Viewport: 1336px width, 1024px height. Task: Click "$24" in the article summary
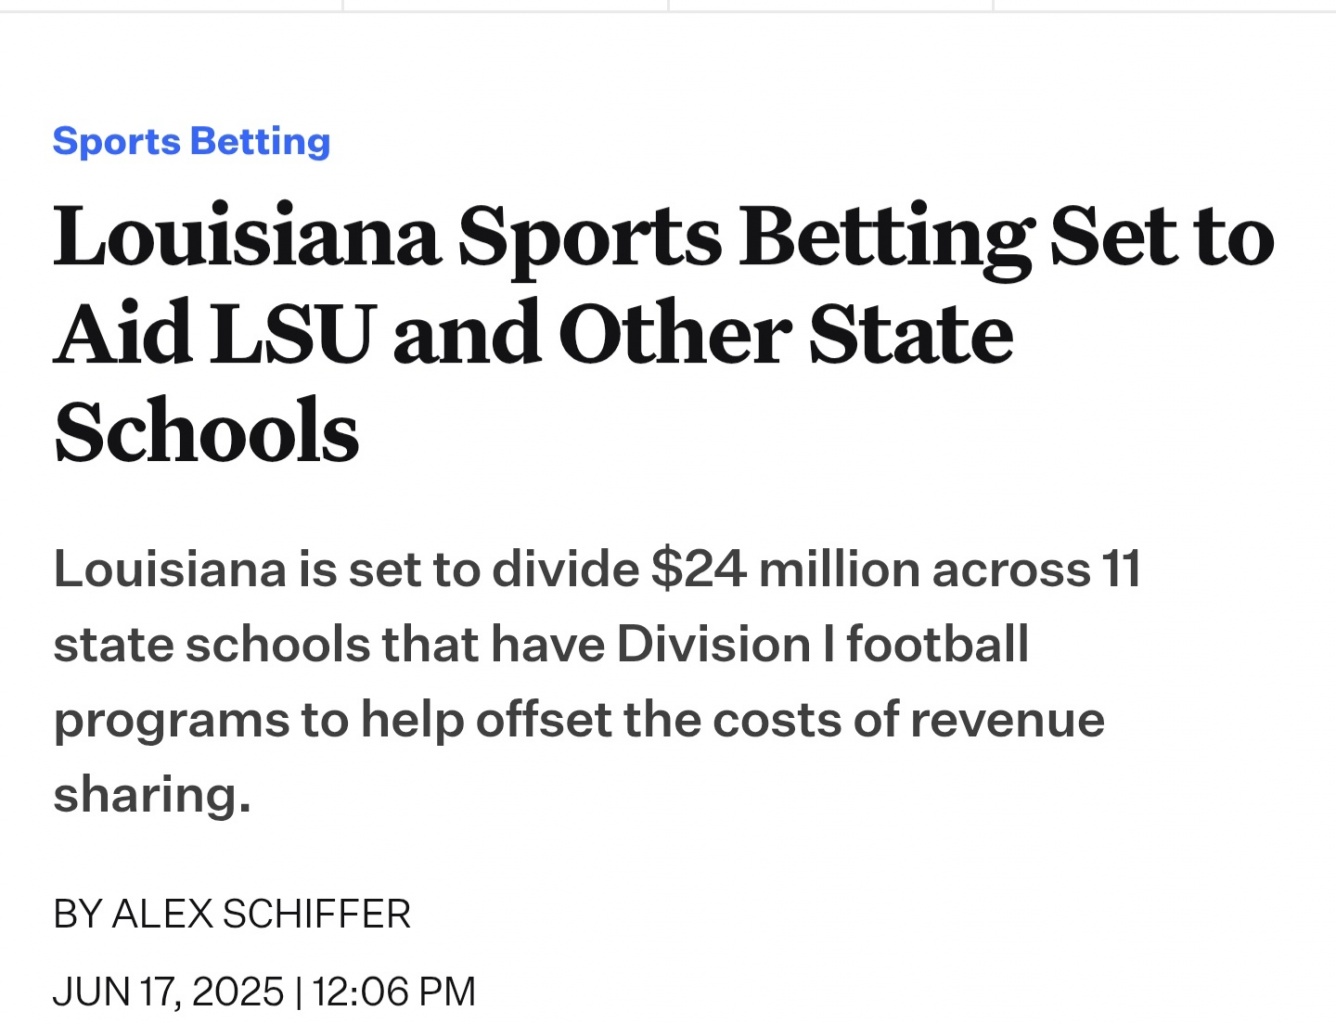coord(698,569)
